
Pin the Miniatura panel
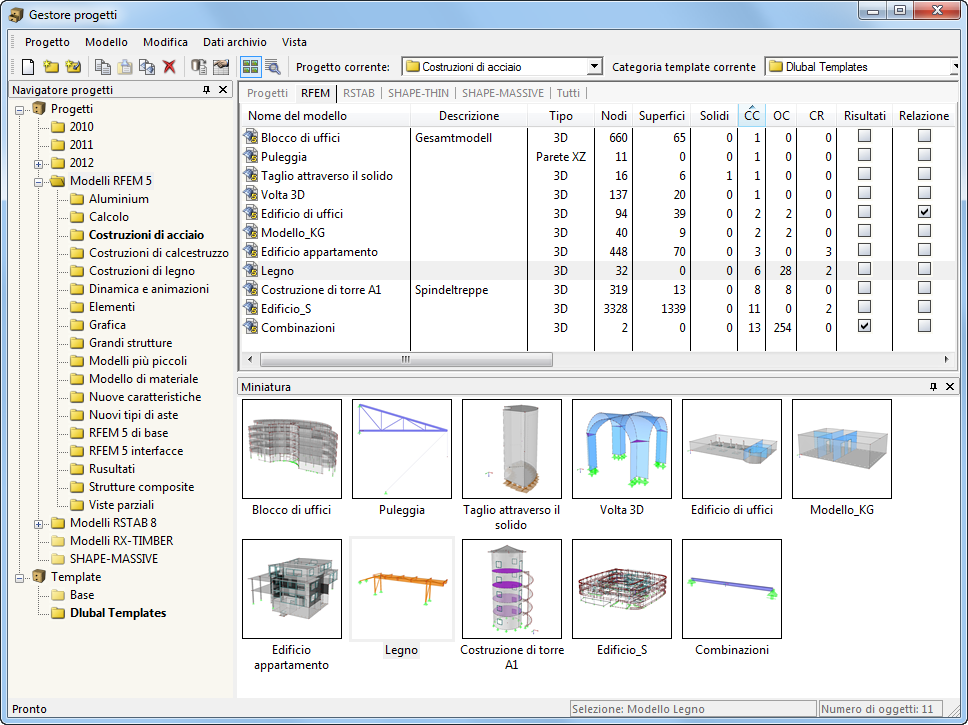(x=933, y=387)
